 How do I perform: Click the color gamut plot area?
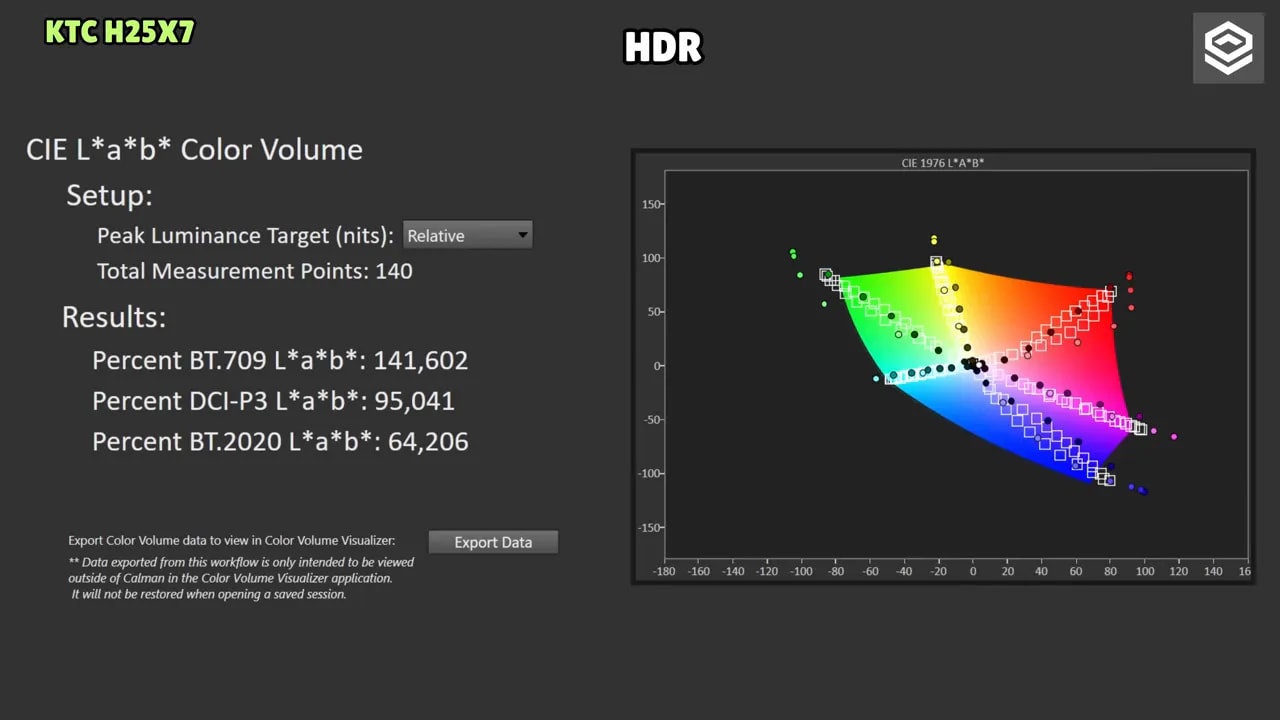click(x=956, y=364)
